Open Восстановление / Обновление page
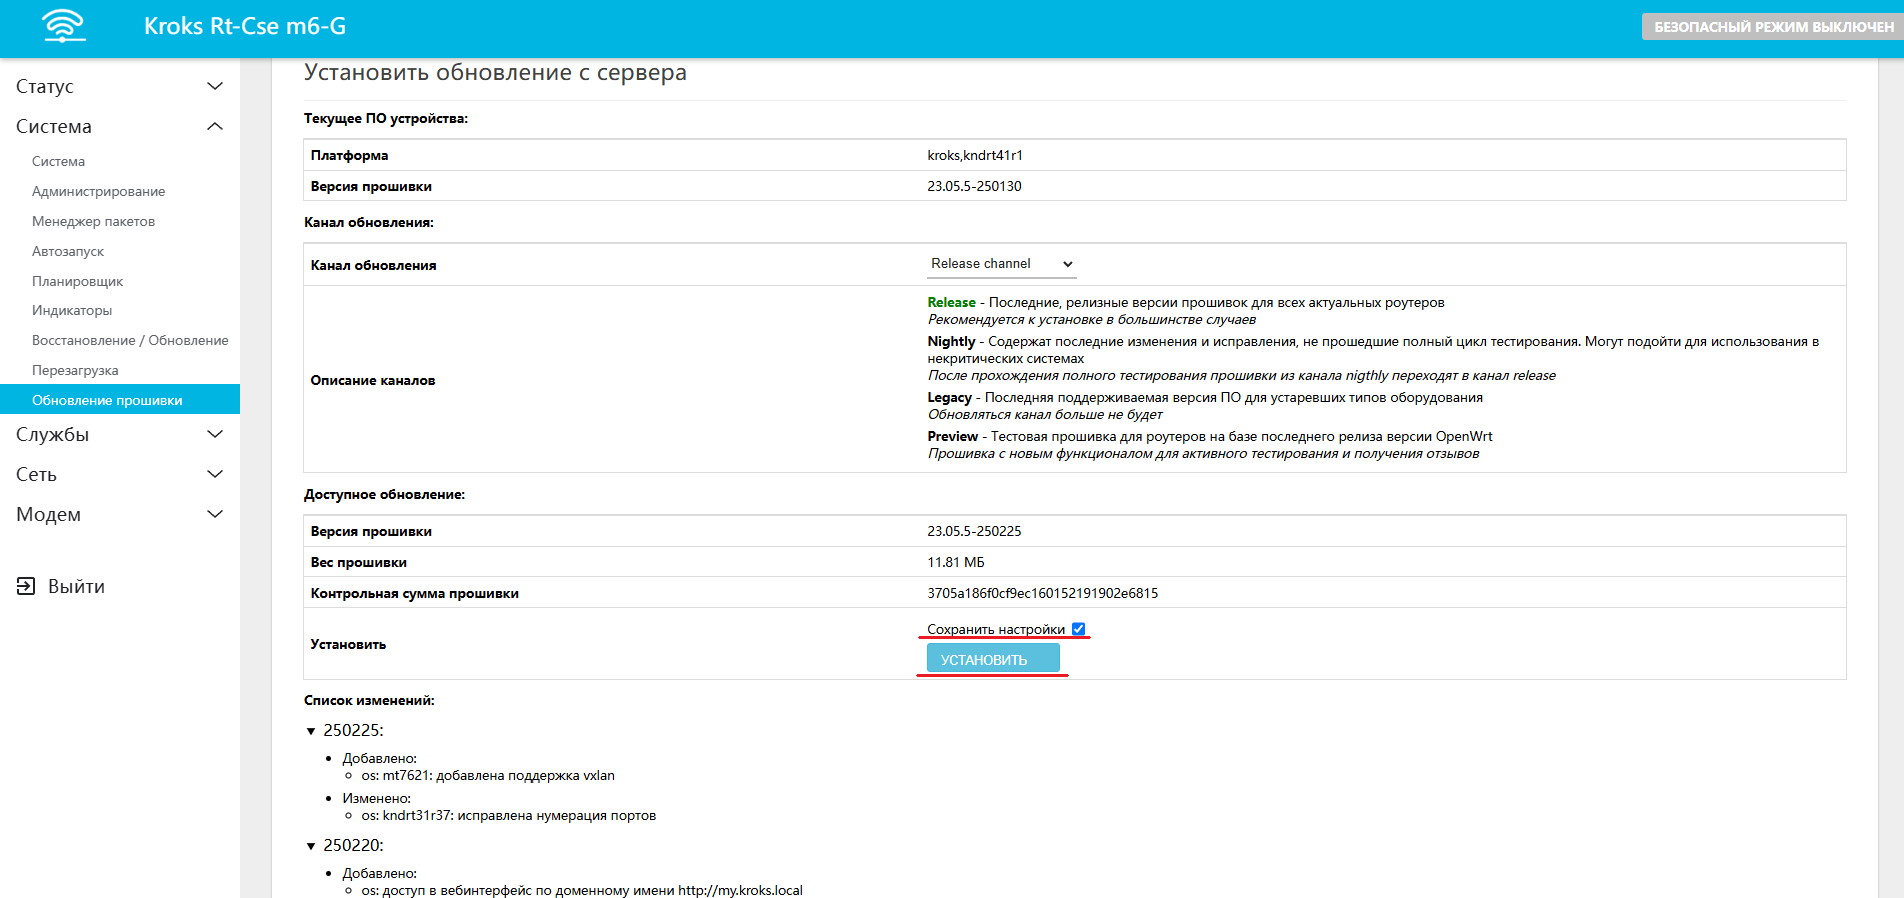Viewport: 1904px width, 898px height. coord(130,340)
